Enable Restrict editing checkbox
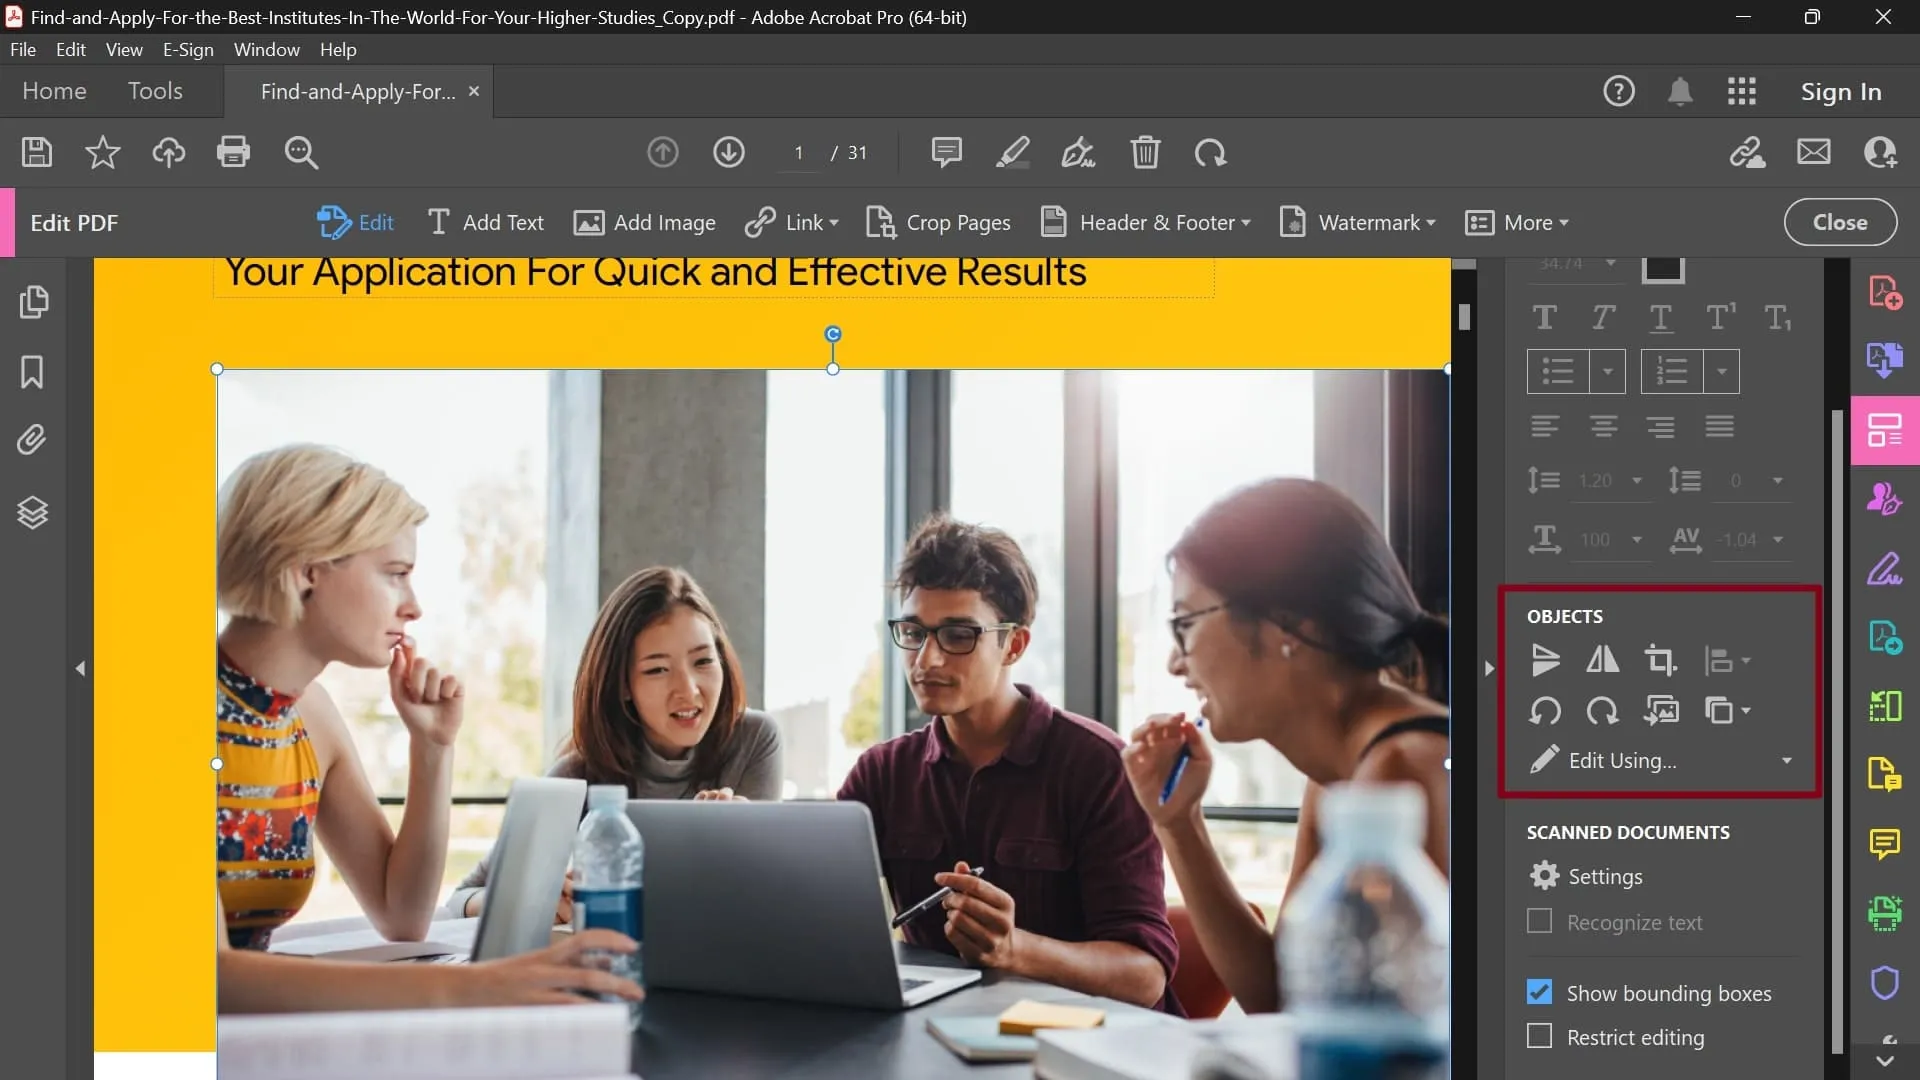Image resolution: width=1920 pixels, height=1080 pixels. coord(1538,1036)
